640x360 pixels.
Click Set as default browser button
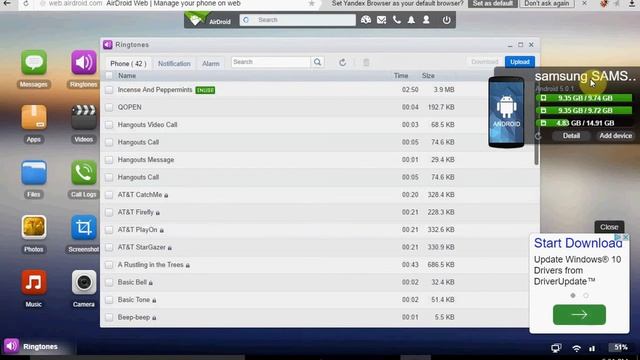tap(493, 4)
